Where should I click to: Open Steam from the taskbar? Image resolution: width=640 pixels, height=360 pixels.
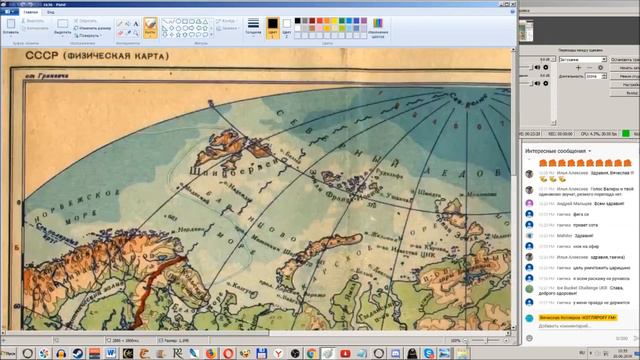click(x=78, y=353)
